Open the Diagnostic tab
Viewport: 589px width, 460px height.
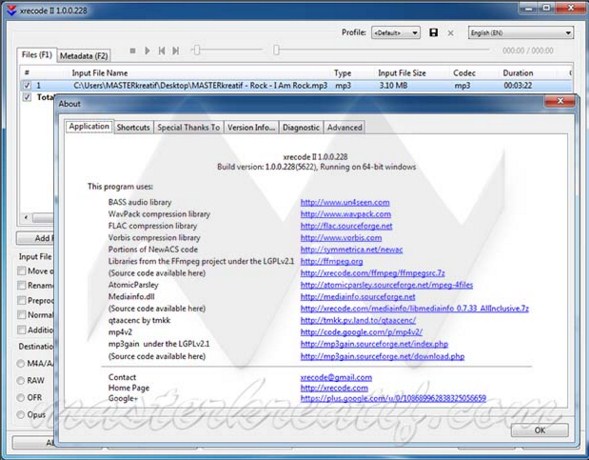pyautogui.click(x=301, y=127)
